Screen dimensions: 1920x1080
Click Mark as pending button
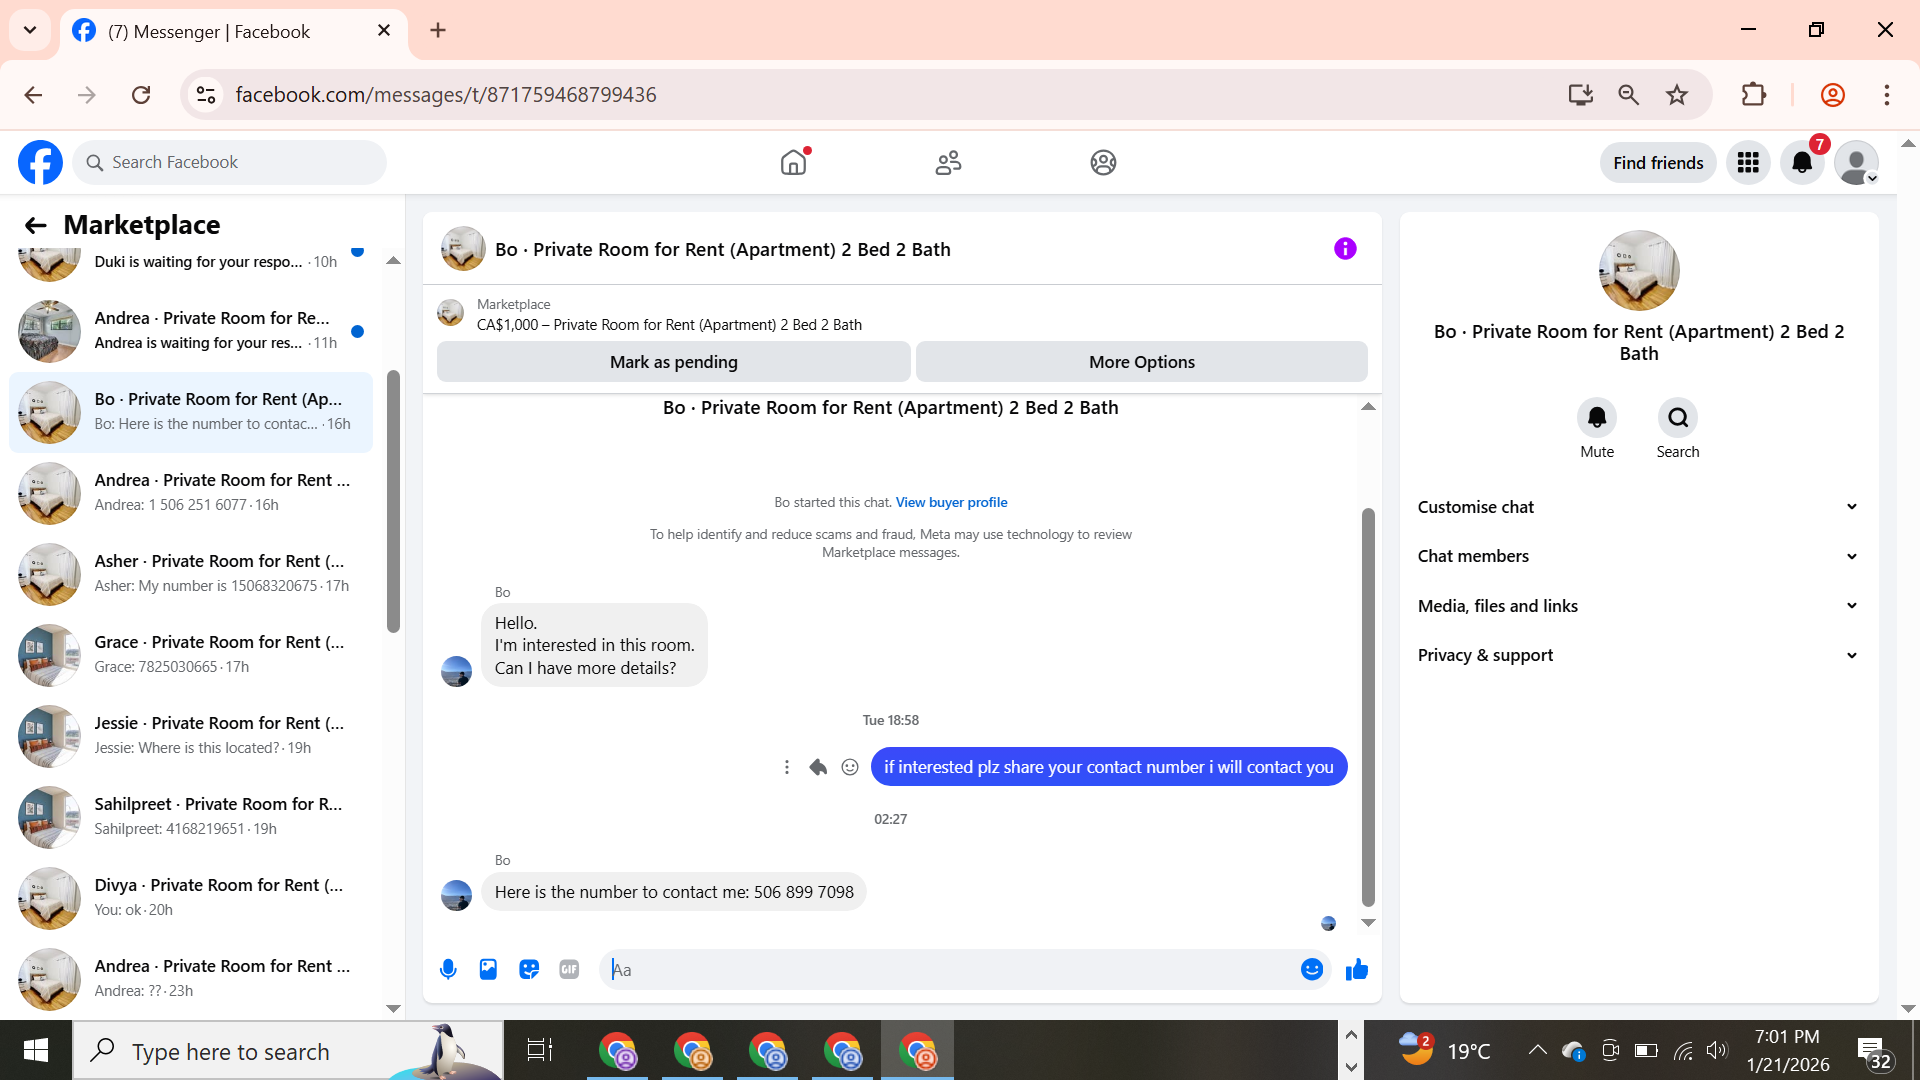[673, 362]
